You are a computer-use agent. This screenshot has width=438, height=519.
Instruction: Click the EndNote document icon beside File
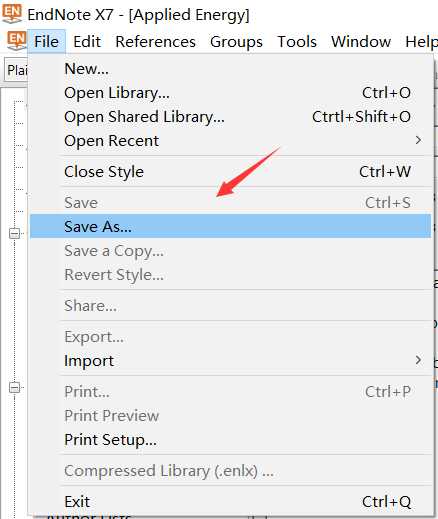(x=17, y=41)
